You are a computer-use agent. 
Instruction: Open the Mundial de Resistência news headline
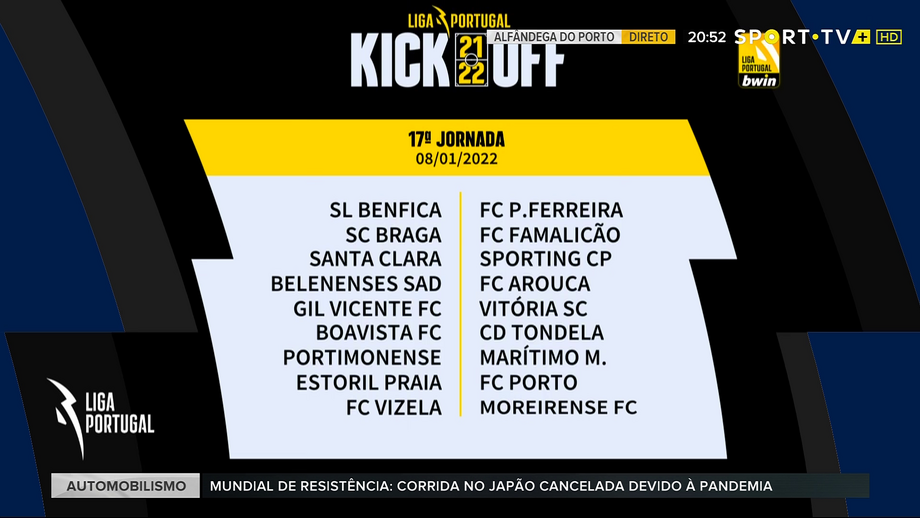pos(490,486)
